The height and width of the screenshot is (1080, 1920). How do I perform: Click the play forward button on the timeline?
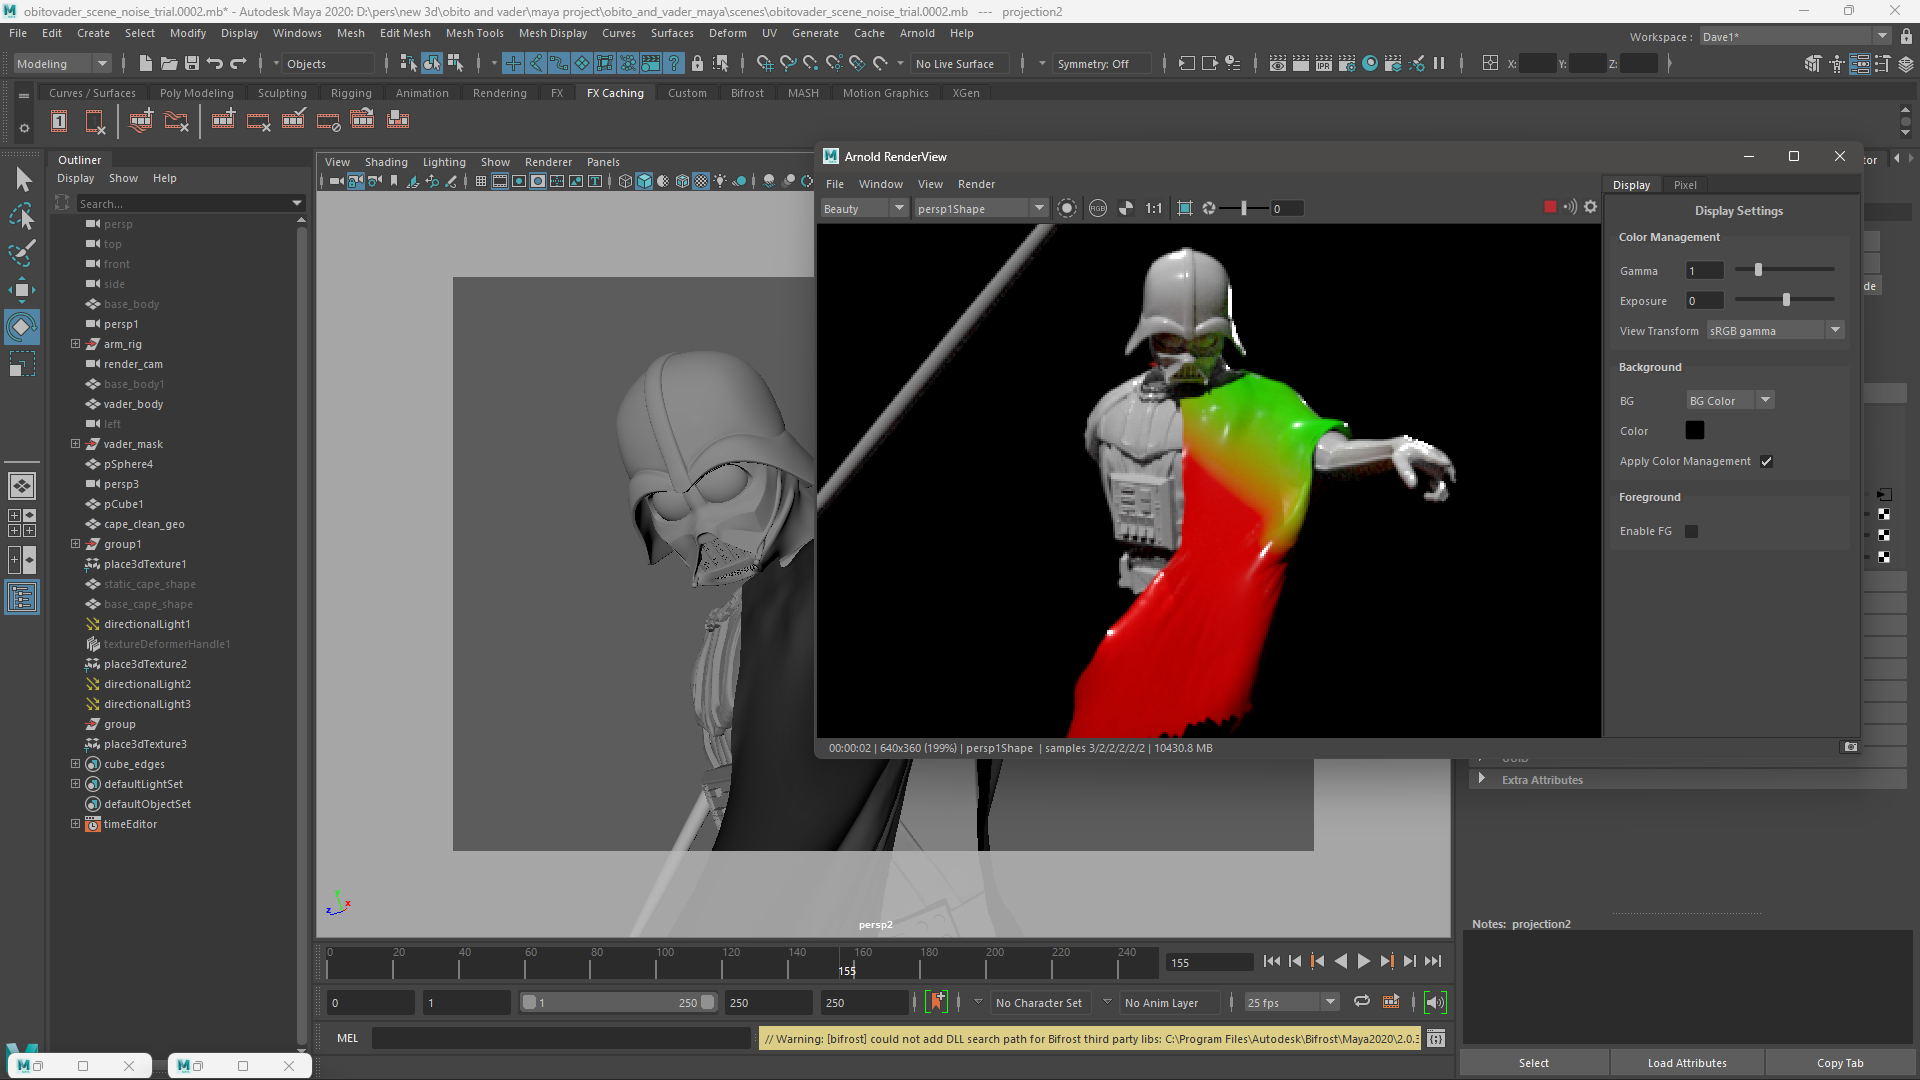click(x=1363, y=961)
